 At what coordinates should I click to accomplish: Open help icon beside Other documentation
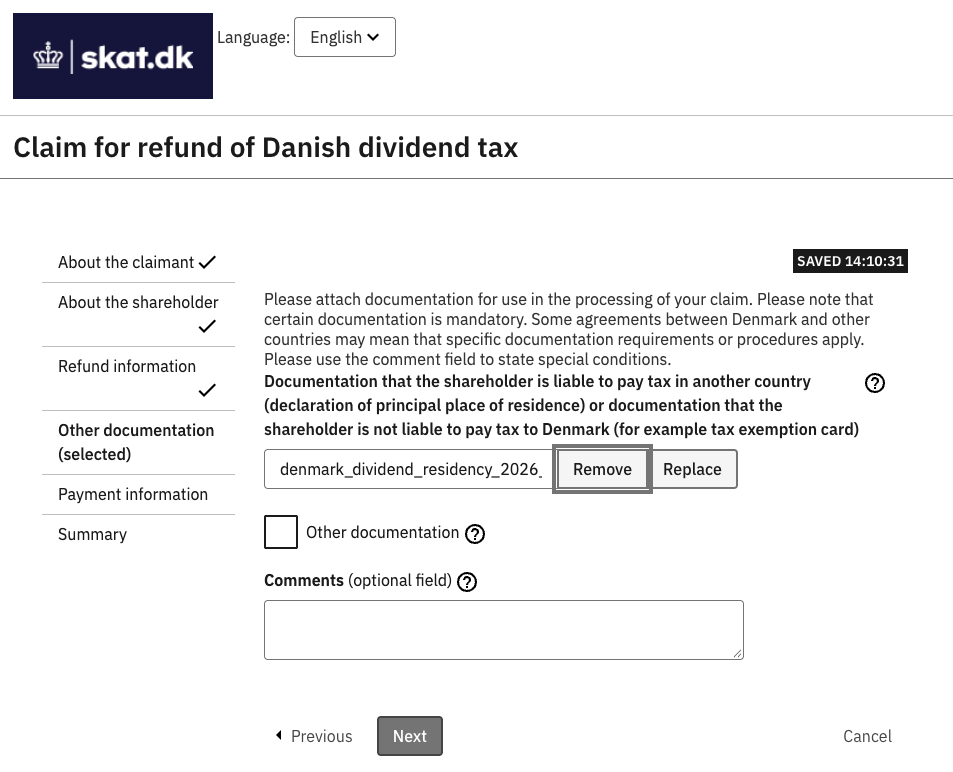click(475, 534)
